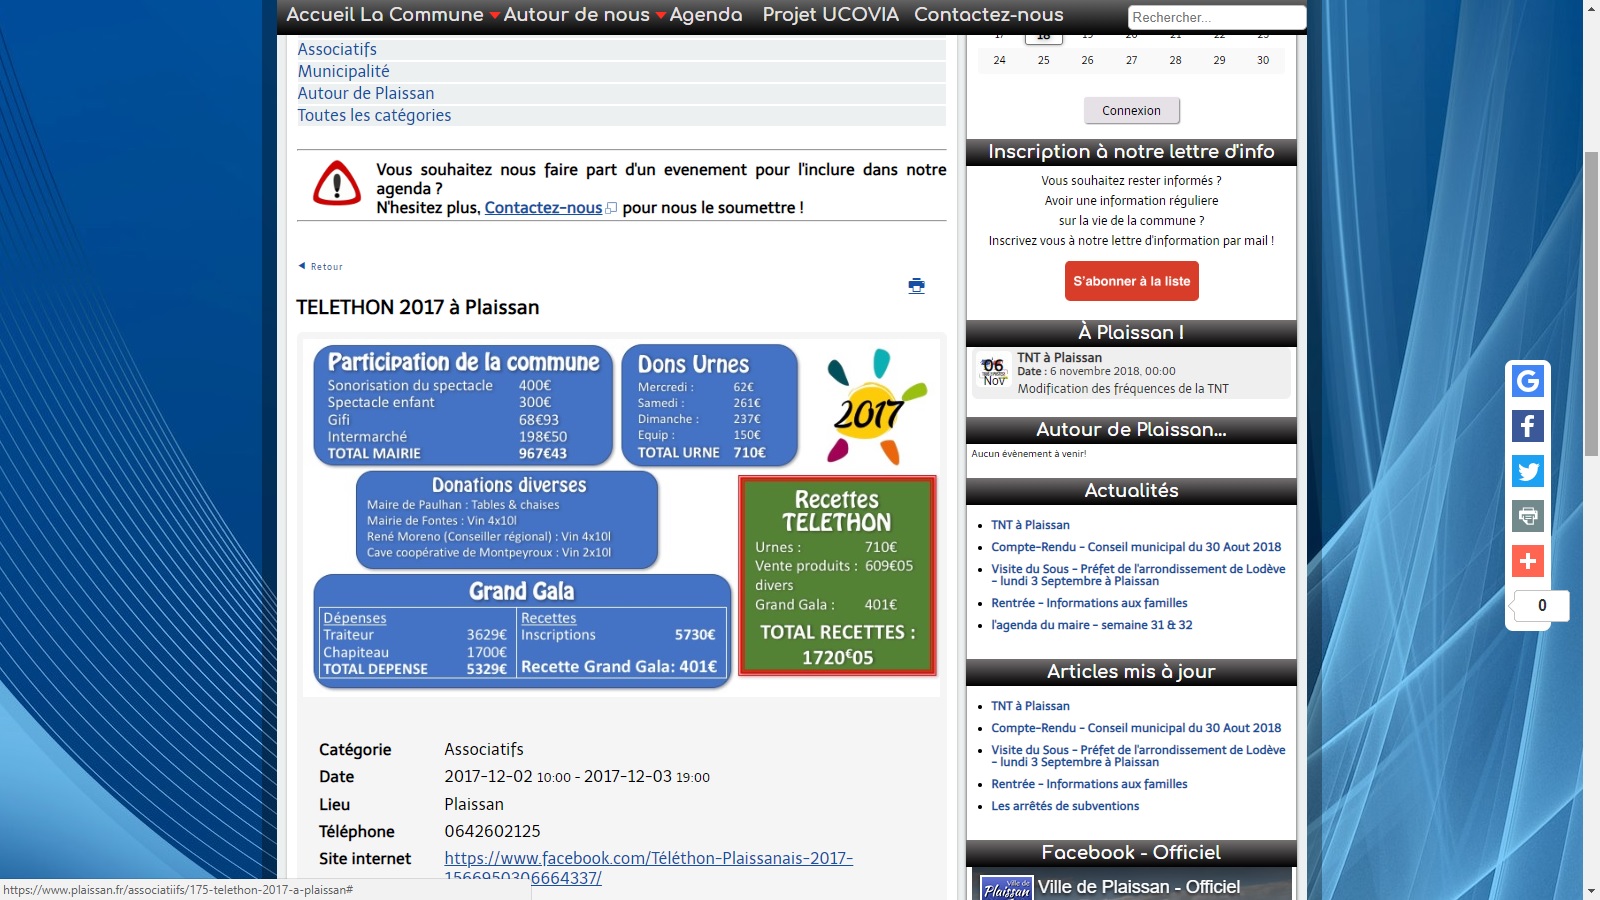Click the red warning triangle icon
Image resolution: width=1600 pixels, height=900 pixels.
[337, 184]
